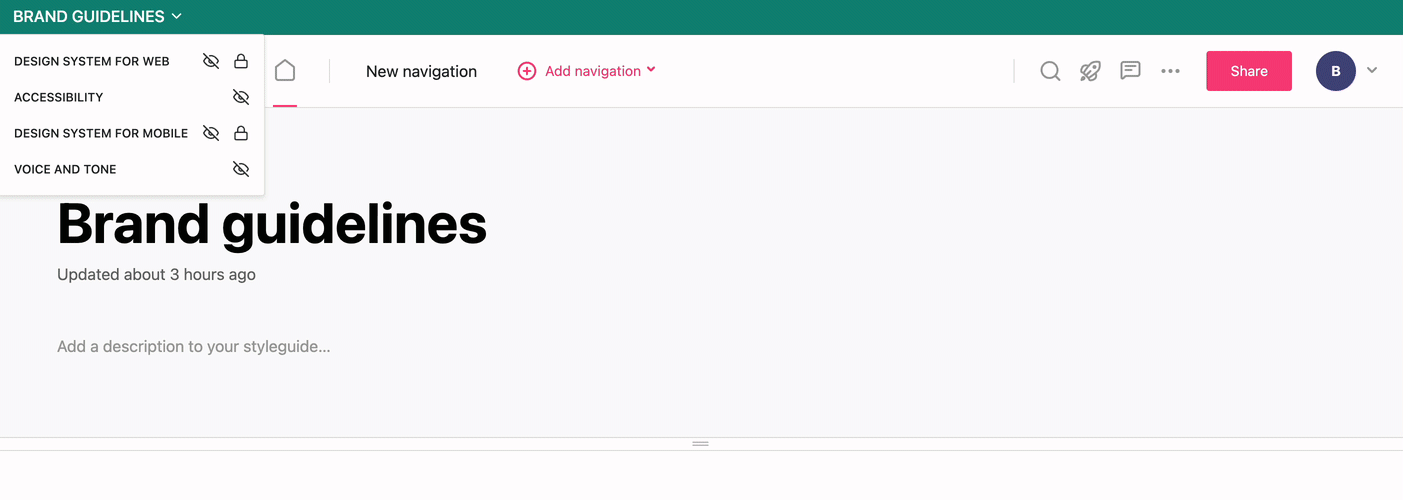1403x500 pixels.
Task: Click the 'Updated about 3 hours ago' text
Action: pyautogui.click(x=156, y=274)
